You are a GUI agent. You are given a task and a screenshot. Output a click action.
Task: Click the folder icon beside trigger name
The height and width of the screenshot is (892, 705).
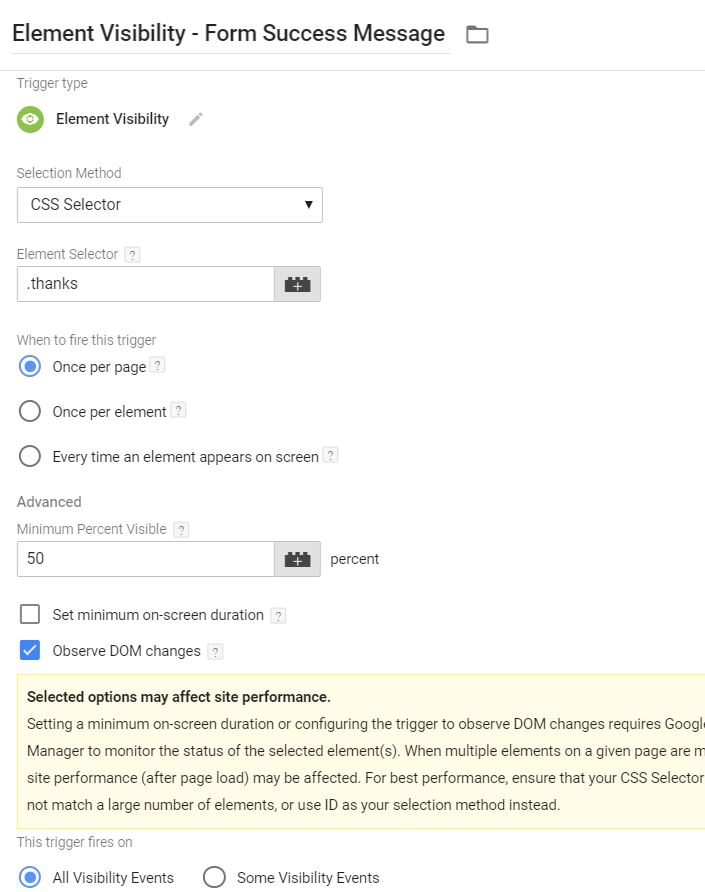coord(477,35)
